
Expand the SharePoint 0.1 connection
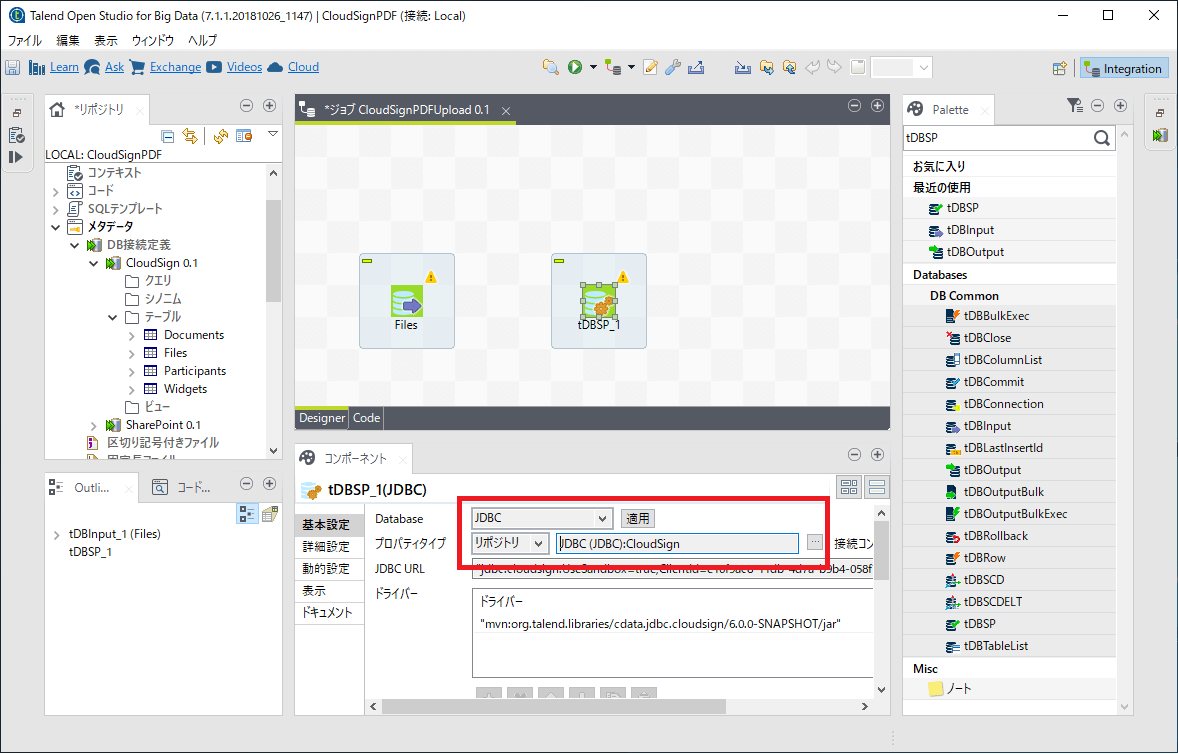click(x=93, y=425)
